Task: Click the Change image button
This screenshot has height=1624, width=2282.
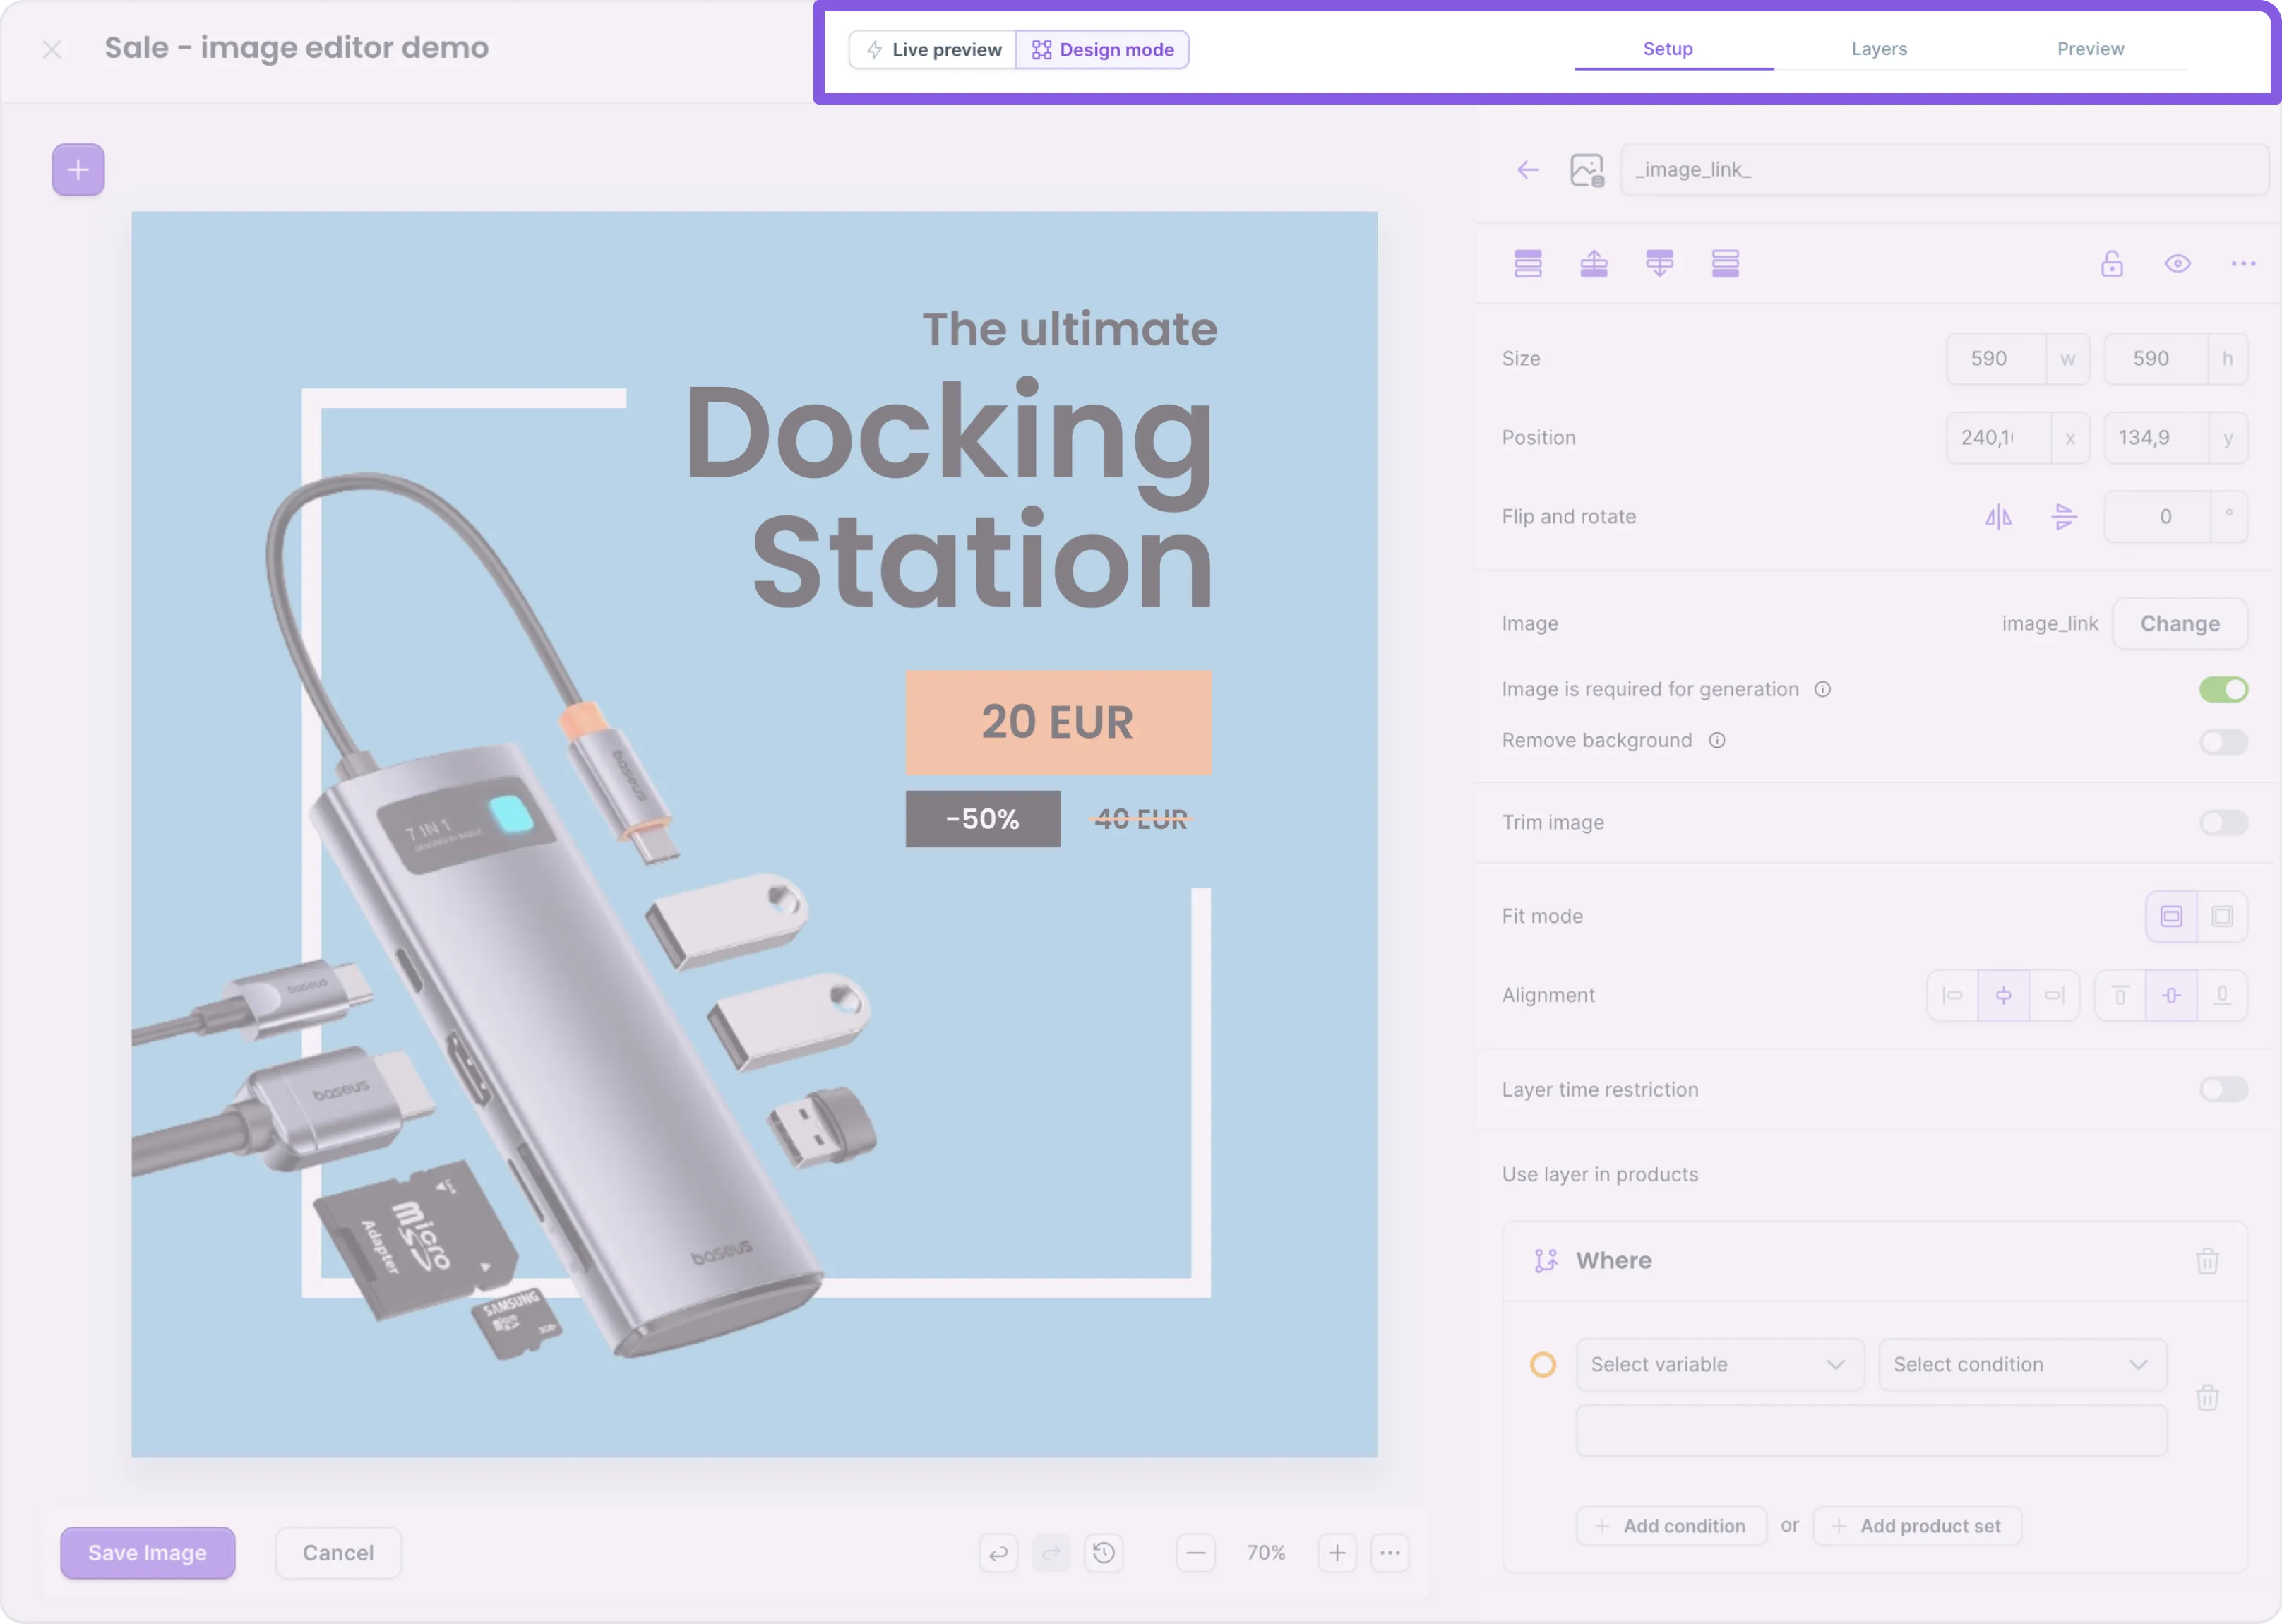Action: (x=2180, y=623)
